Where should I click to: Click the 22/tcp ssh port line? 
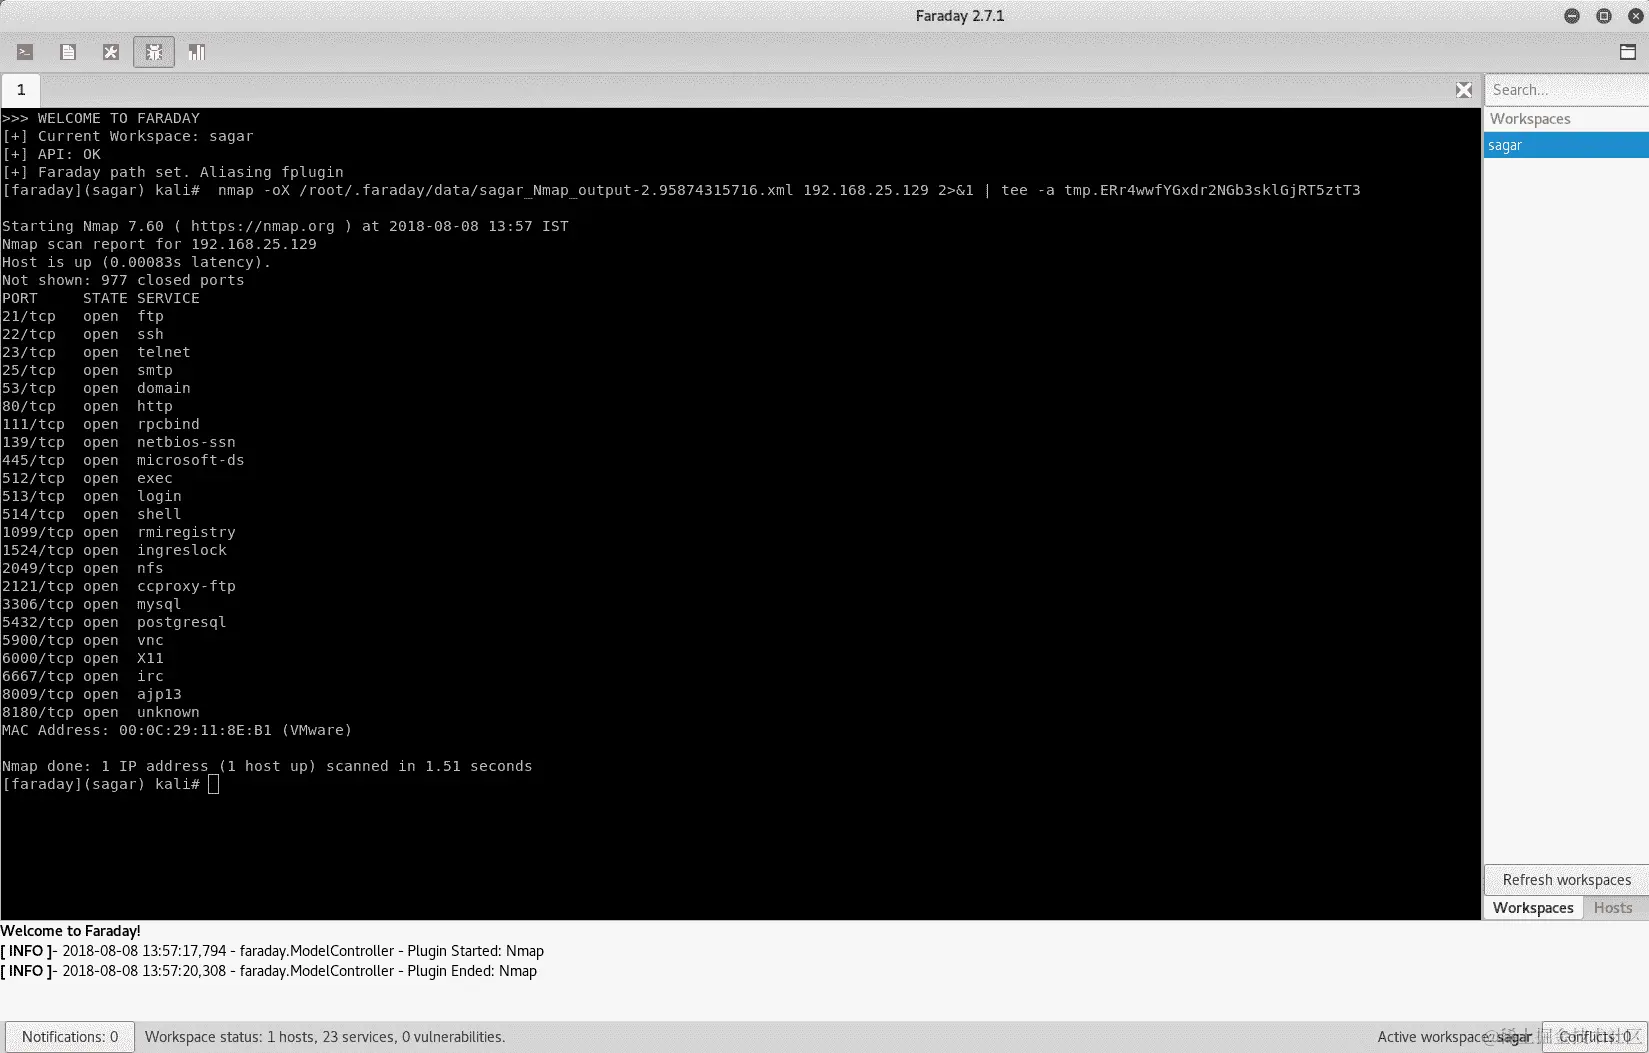(x=82, y=334)
